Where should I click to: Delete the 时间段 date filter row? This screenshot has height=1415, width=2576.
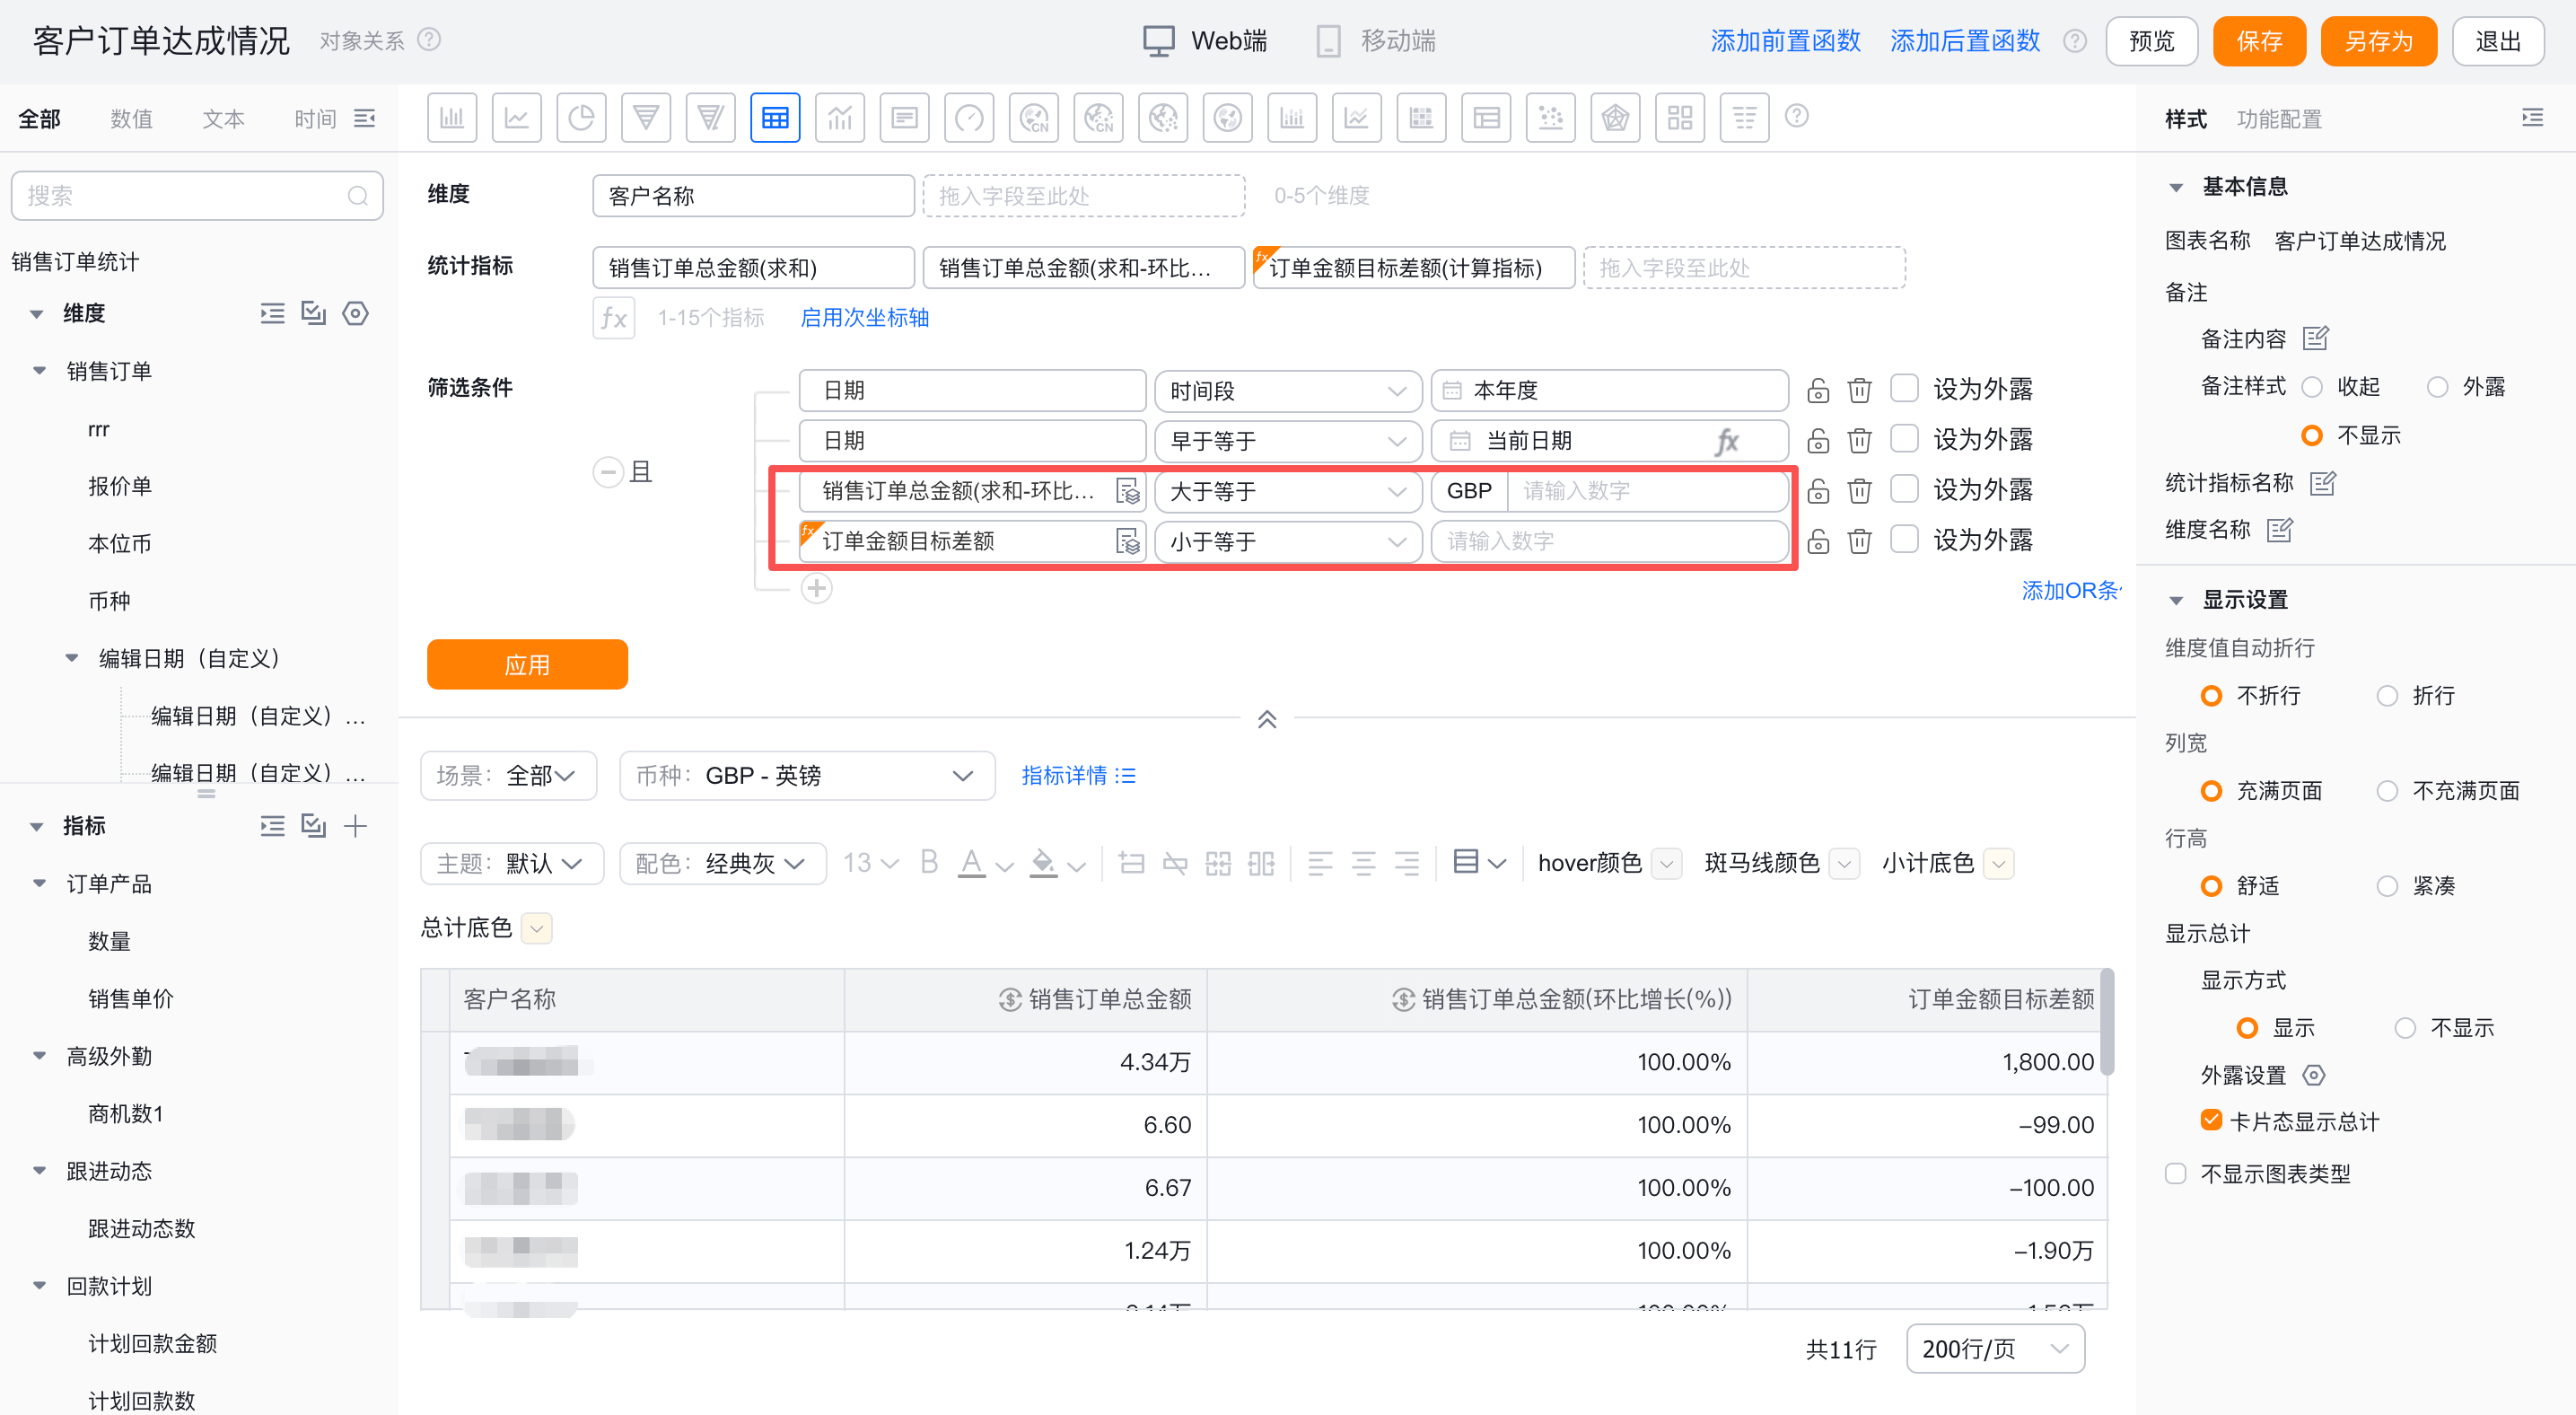1859,390
